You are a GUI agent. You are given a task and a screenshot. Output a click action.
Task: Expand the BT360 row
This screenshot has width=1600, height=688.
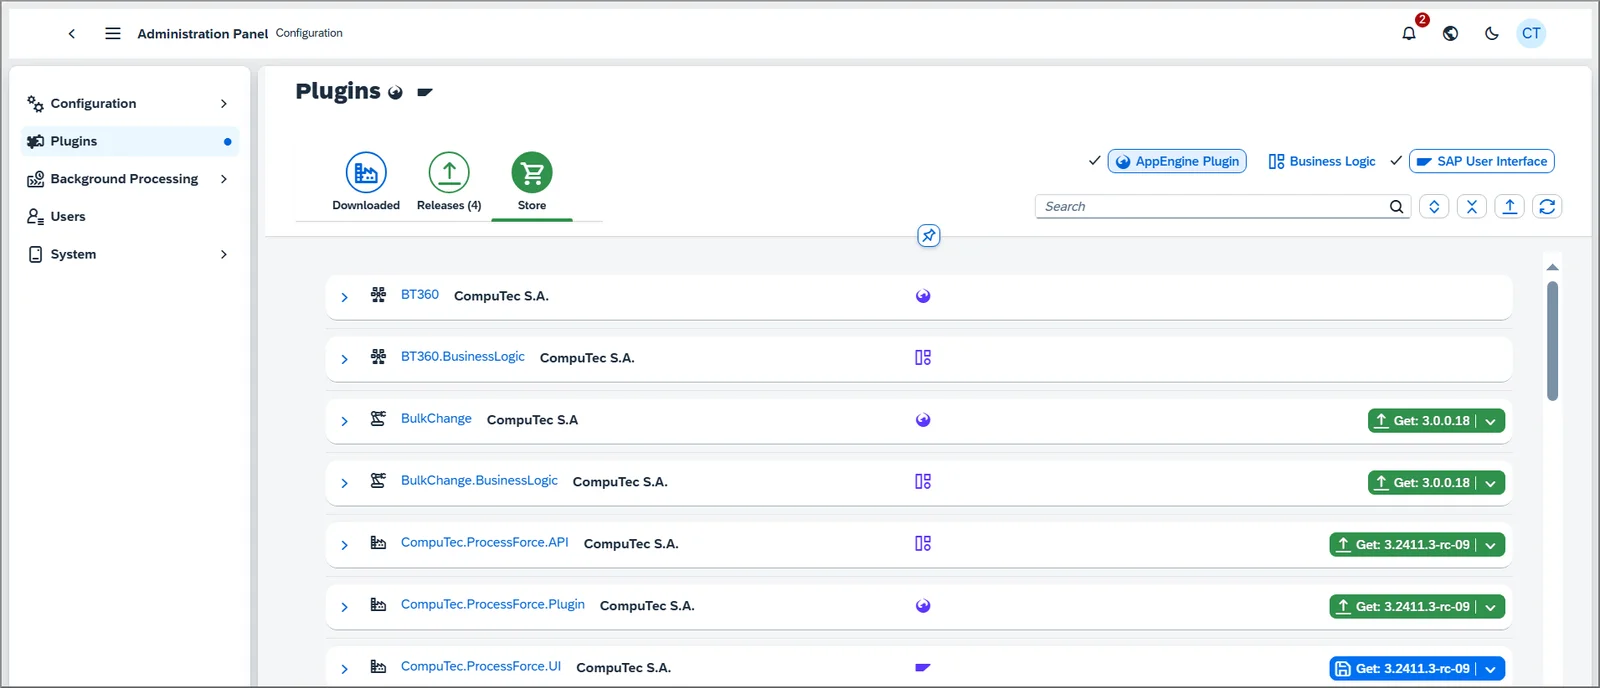click(x=344, y=297)
